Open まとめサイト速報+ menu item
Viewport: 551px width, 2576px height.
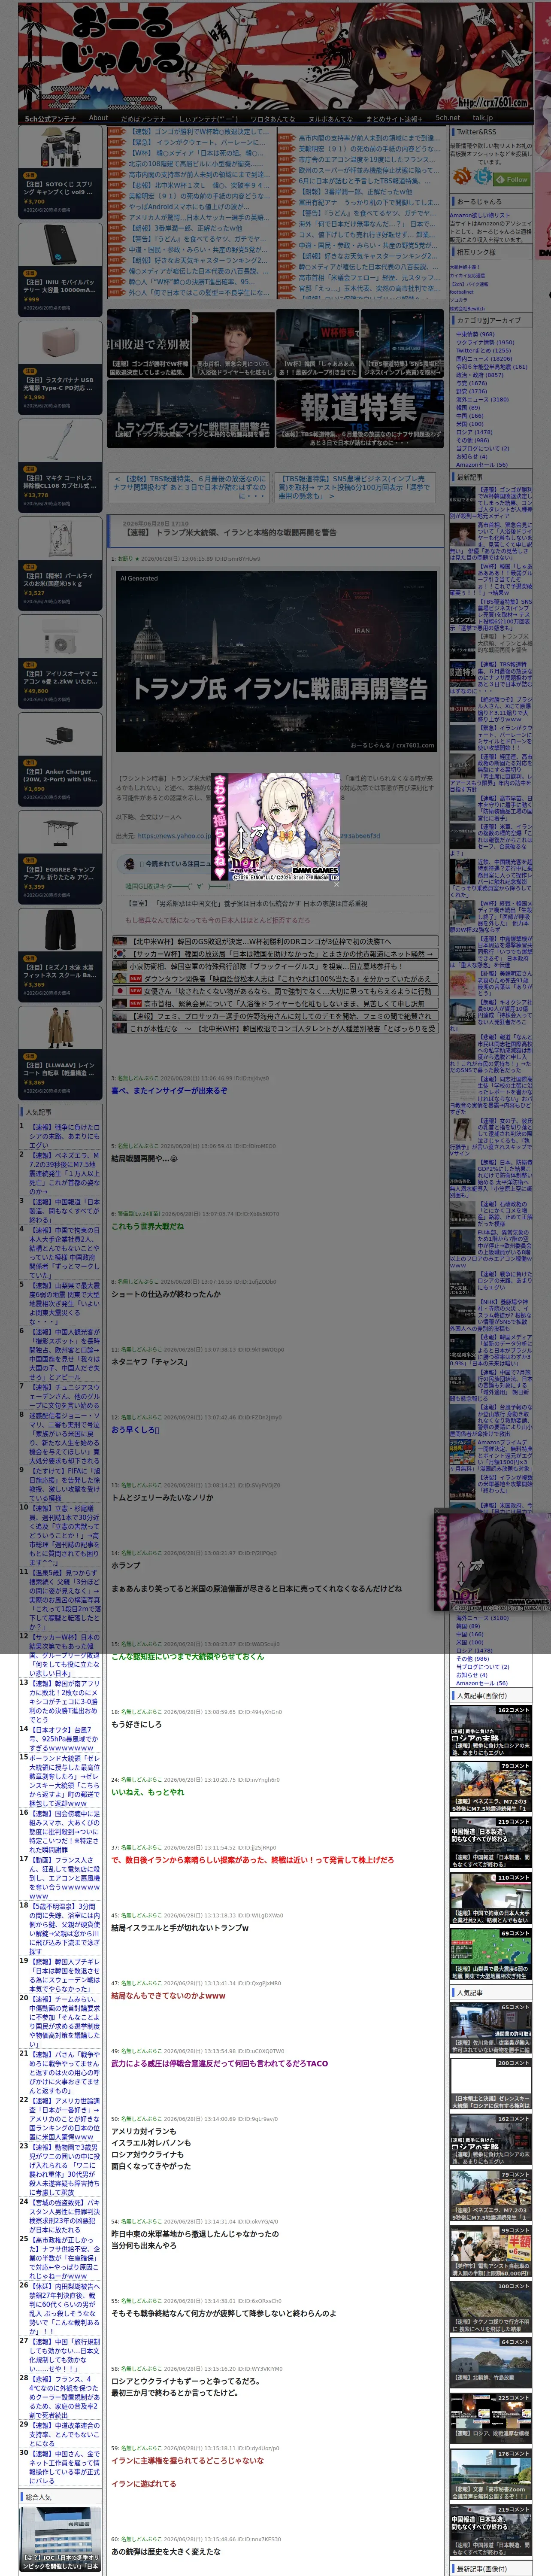click(394, 119)
